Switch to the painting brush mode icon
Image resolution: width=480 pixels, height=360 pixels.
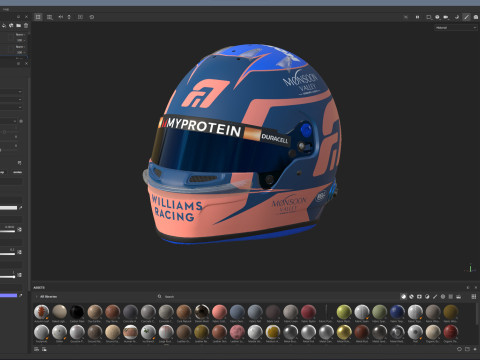(x=466, y=17)
